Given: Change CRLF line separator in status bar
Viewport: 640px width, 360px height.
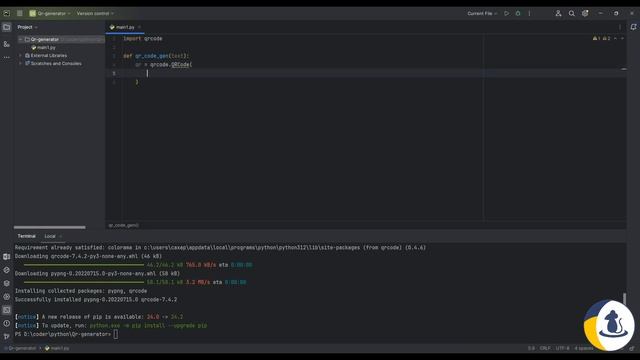Looking at the screenshot, I should [545, 349].
